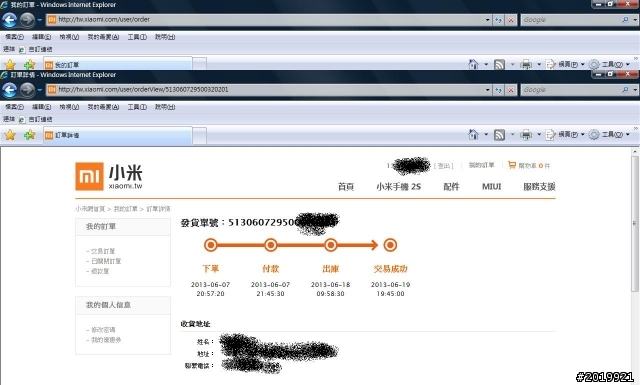Viewport: 640px width, 385px height.
Task: Open address bar dropdown in order-detail window
Action: pyautogui.click(x=487, y=90)
